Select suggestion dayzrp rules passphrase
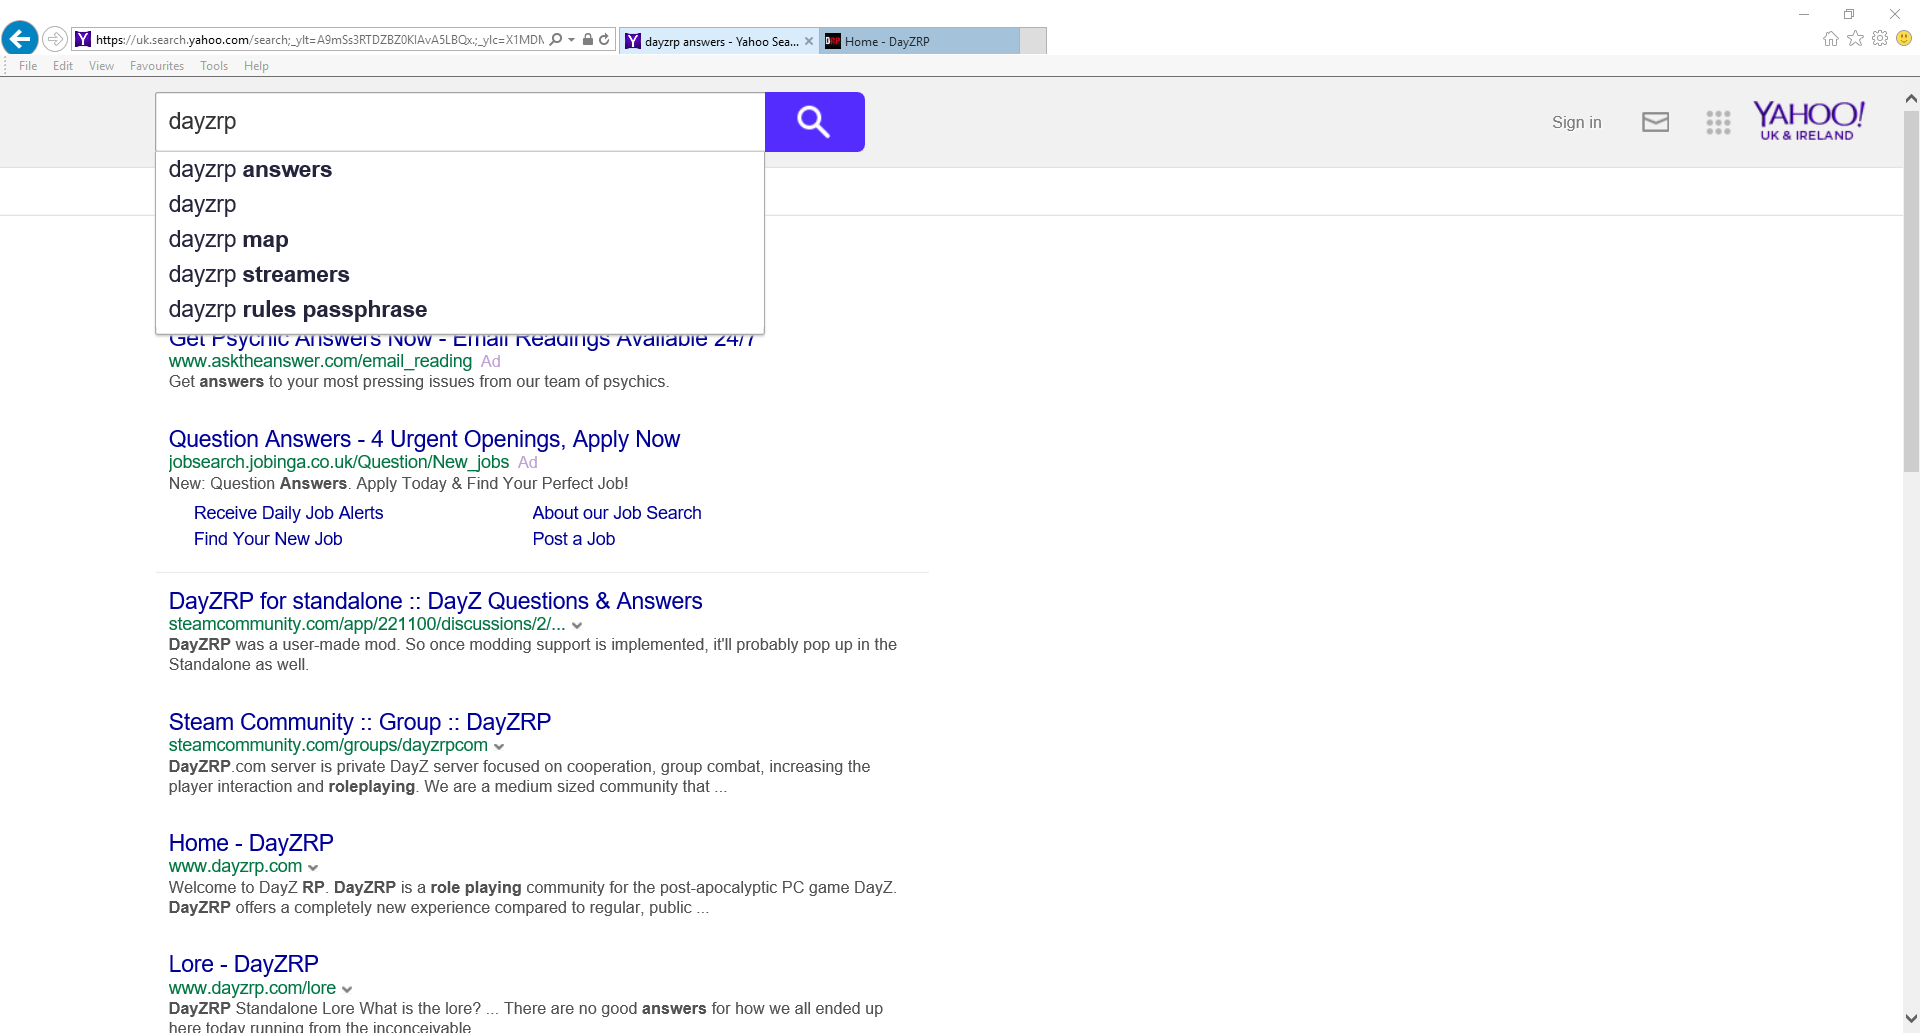This screenshot has height=1033, width=1920. pyautogui.click(x=460, y=310)
